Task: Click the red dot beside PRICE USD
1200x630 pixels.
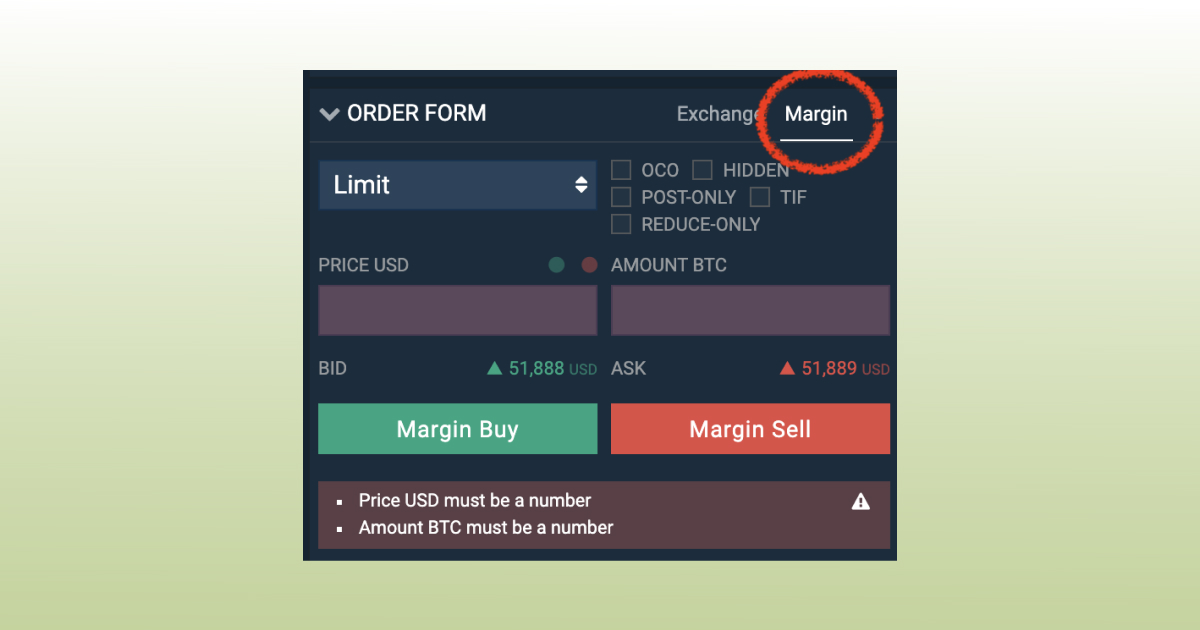Action: coord(589,265)
